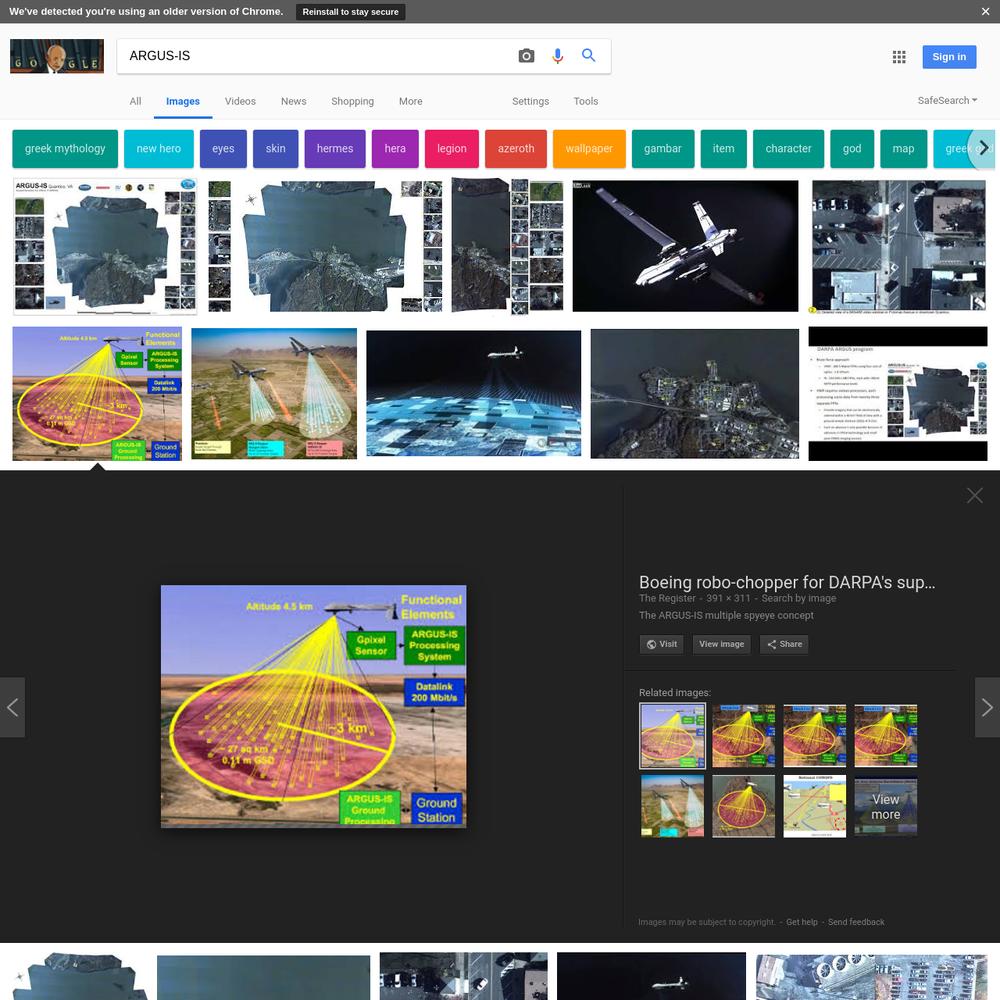Click the View image button
Viewport: 1000px width, 1000px height.
721,644
